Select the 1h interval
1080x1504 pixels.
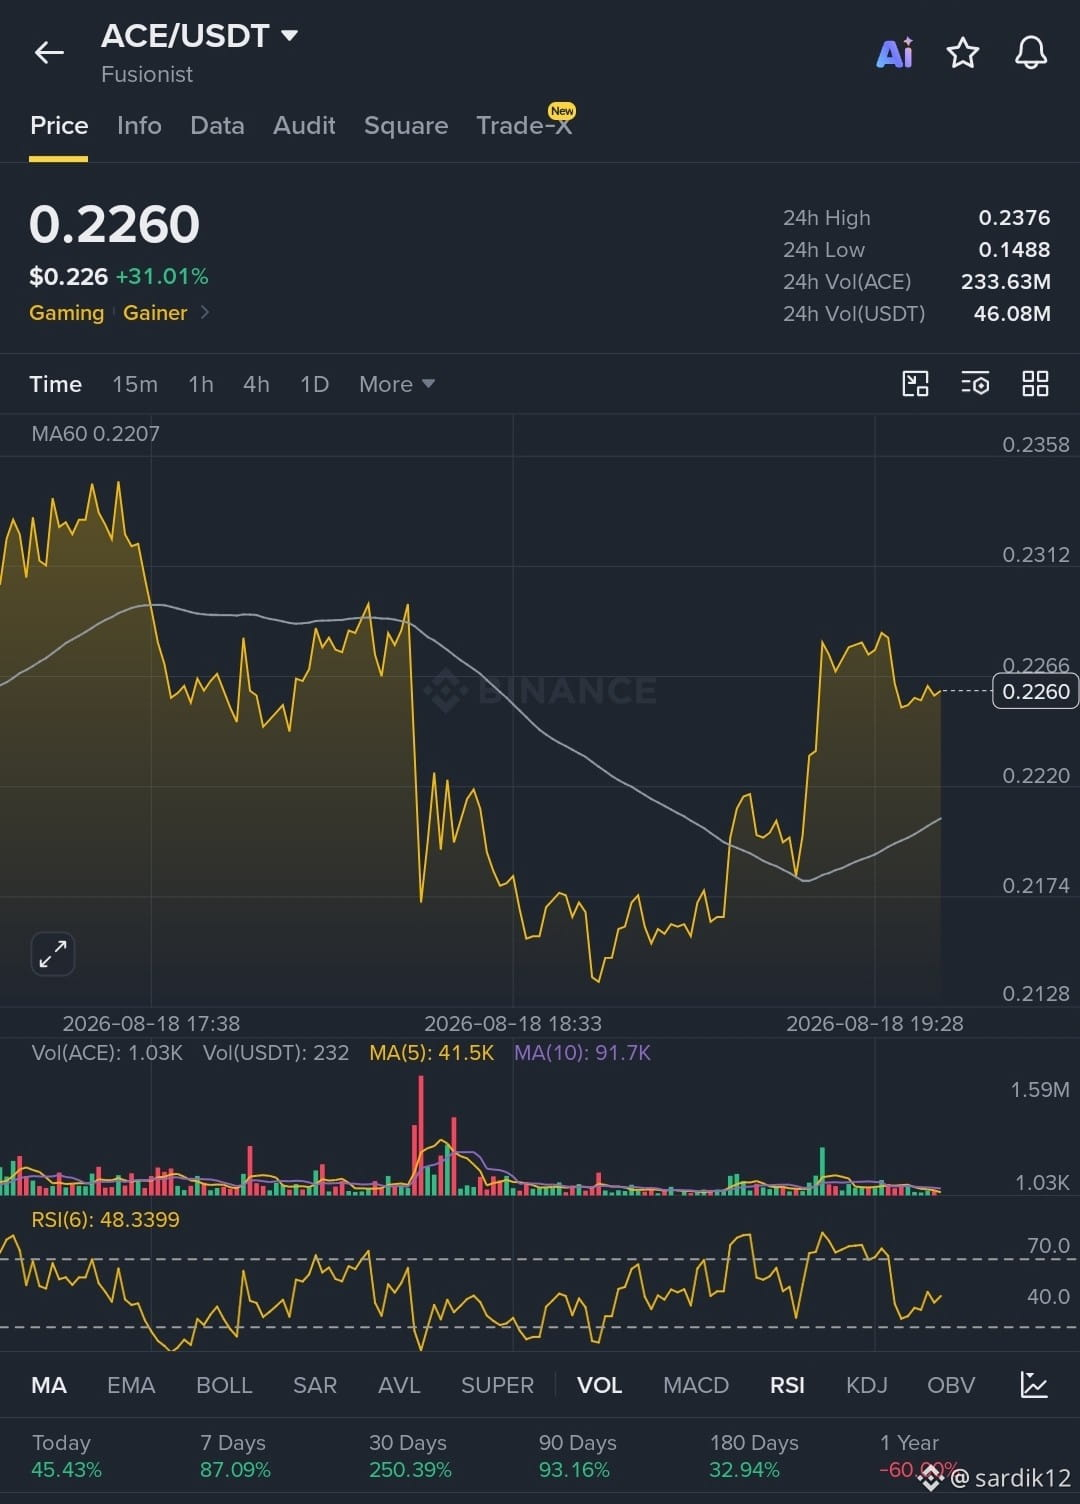click(201, 384)
